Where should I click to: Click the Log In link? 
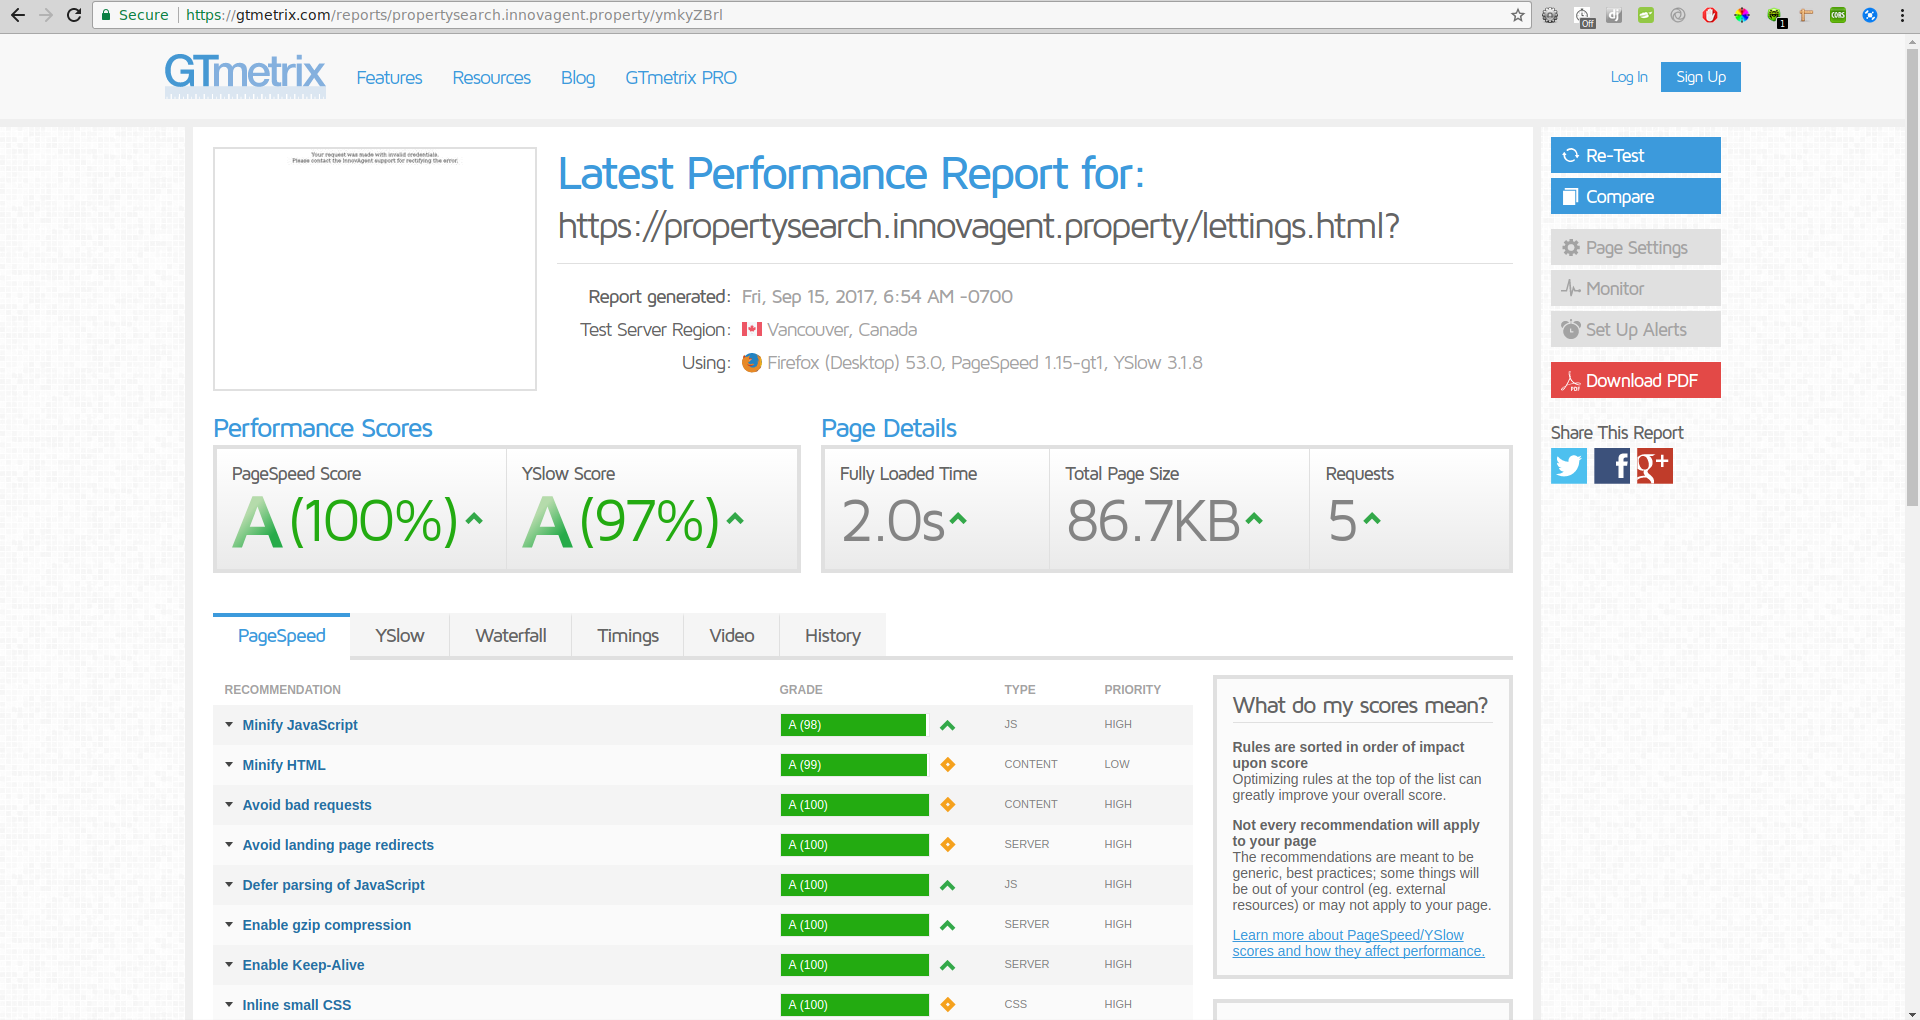click(1629, 77)
